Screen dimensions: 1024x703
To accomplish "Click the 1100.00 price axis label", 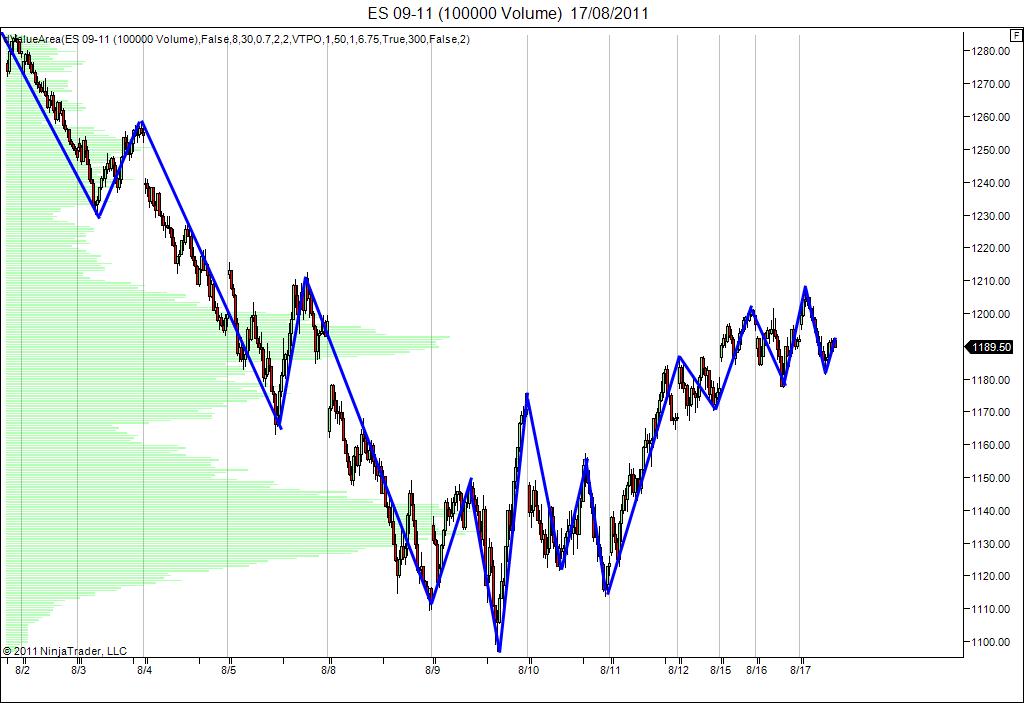I will [x=992, y=642].
